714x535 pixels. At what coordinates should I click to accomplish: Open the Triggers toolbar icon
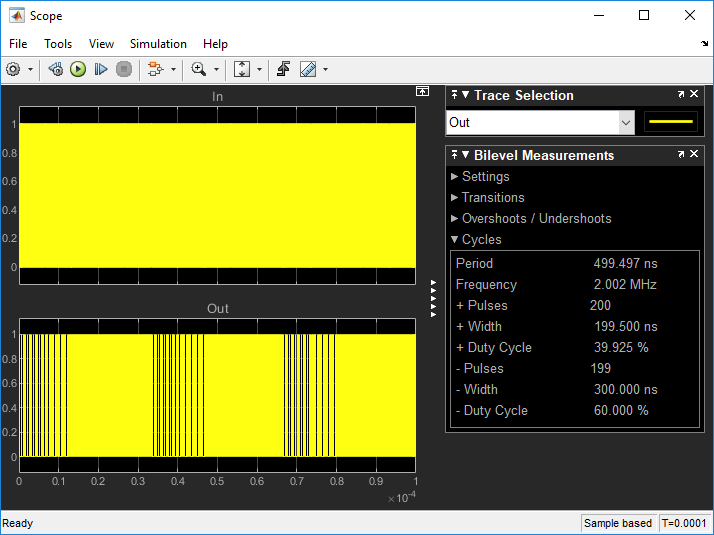284,69
